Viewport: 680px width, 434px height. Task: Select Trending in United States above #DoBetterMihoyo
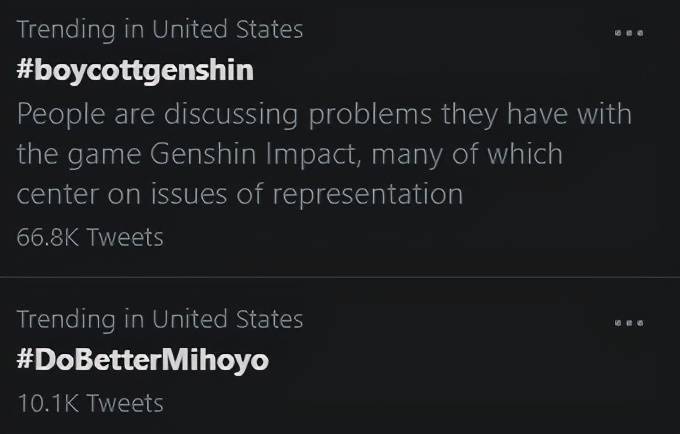[160, 320]
